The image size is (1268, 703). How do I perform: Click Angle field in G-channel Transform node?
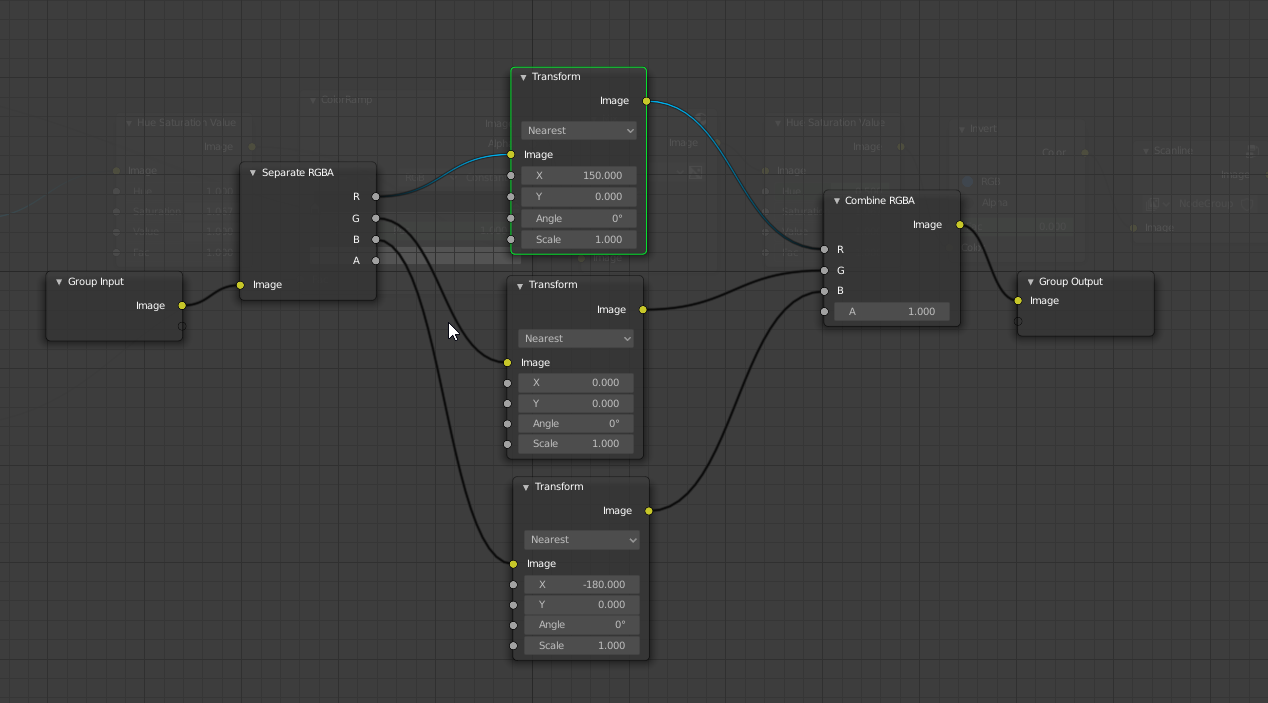tap(576, 423)
